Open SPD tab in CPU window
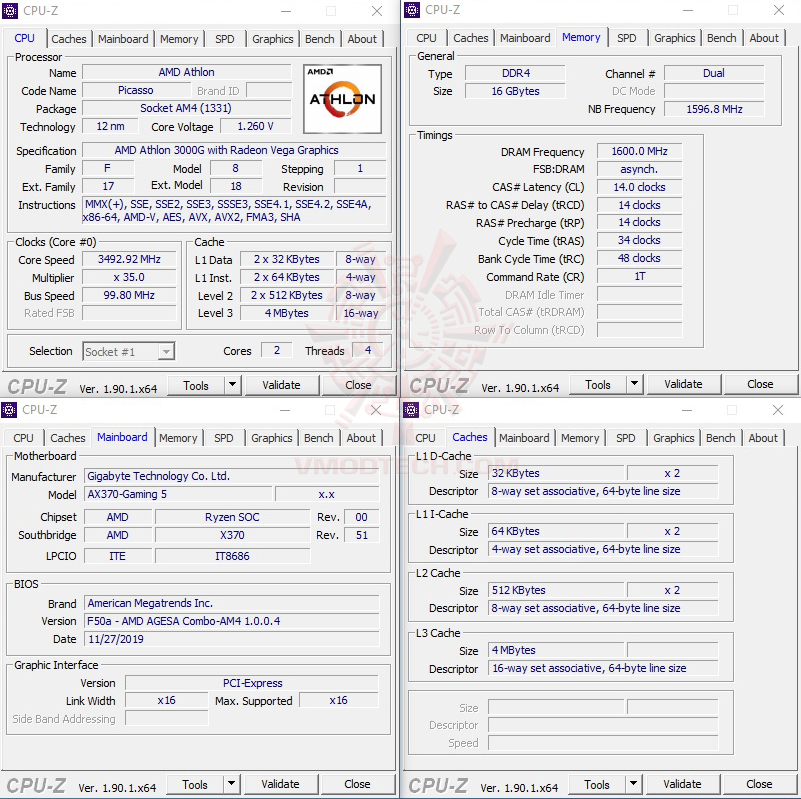The width and height of the screenshot is (801, 799). (225, 39)
